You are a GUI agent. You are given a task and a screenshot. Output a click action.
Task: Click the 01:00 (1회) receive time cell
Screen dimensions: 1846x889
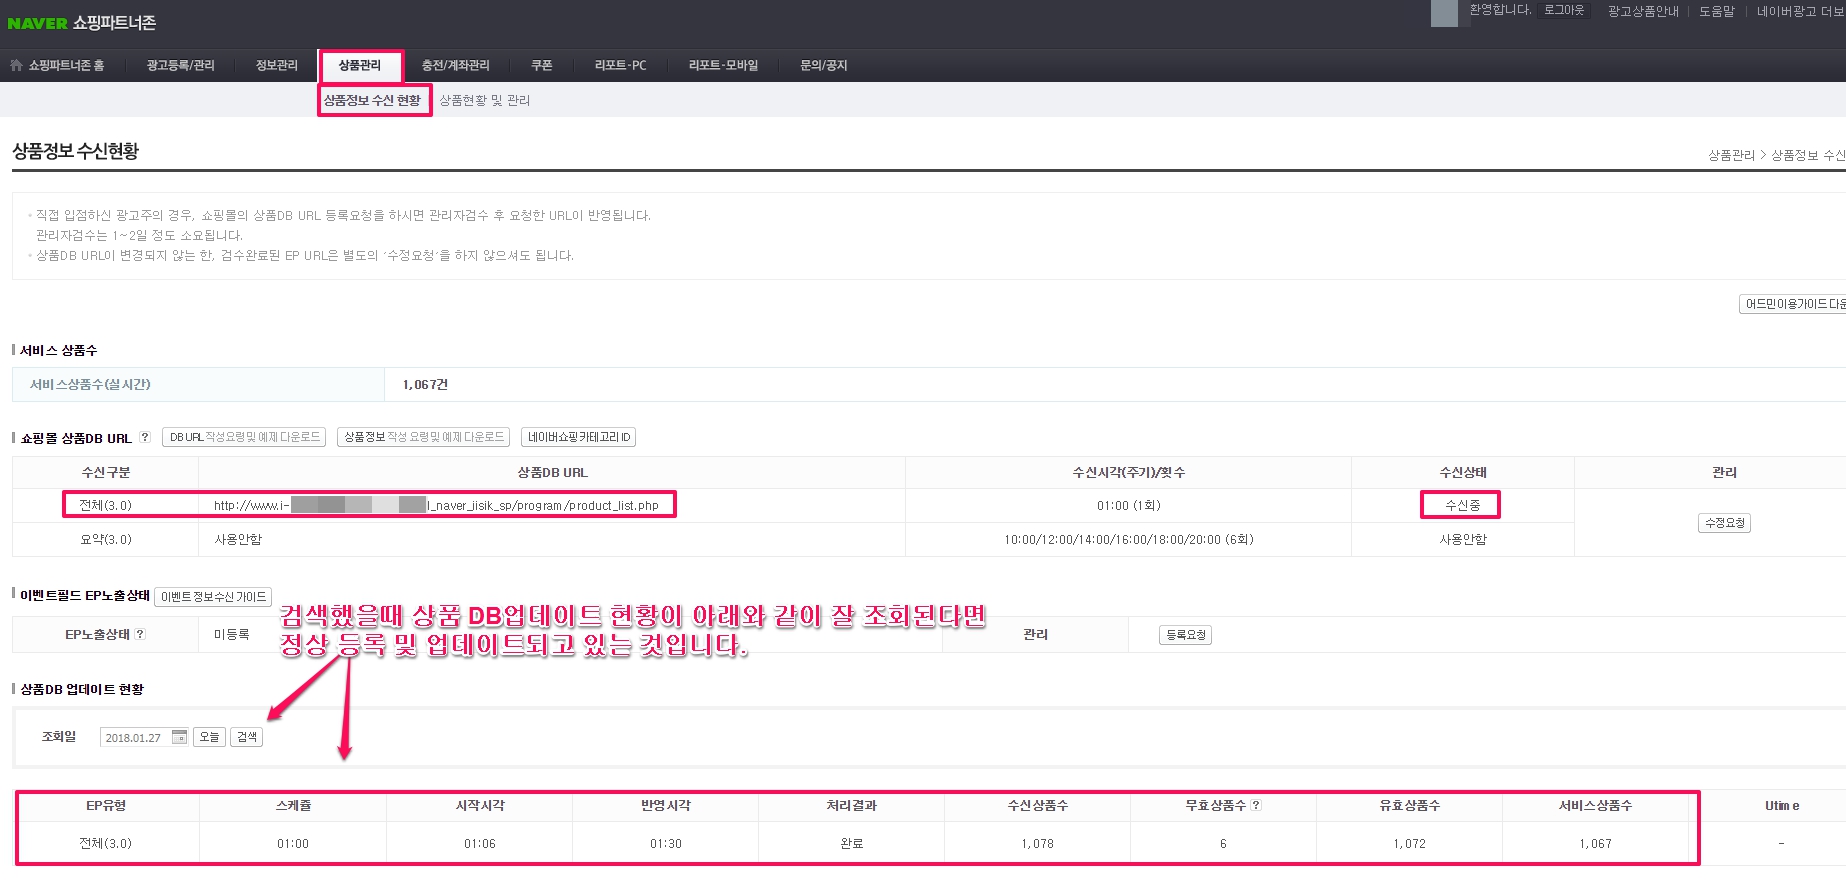1128,506
